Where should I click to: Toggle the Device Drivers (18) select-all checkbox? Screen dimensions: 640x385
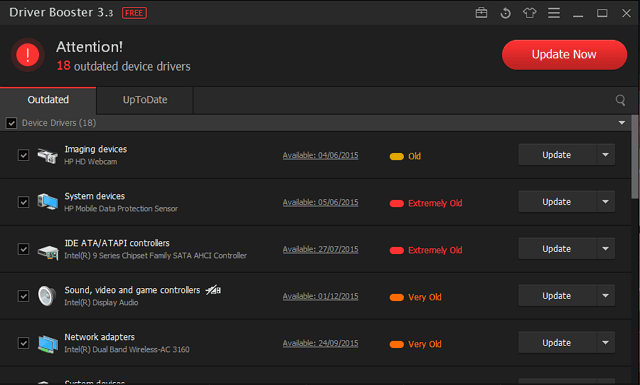(11, 123)
